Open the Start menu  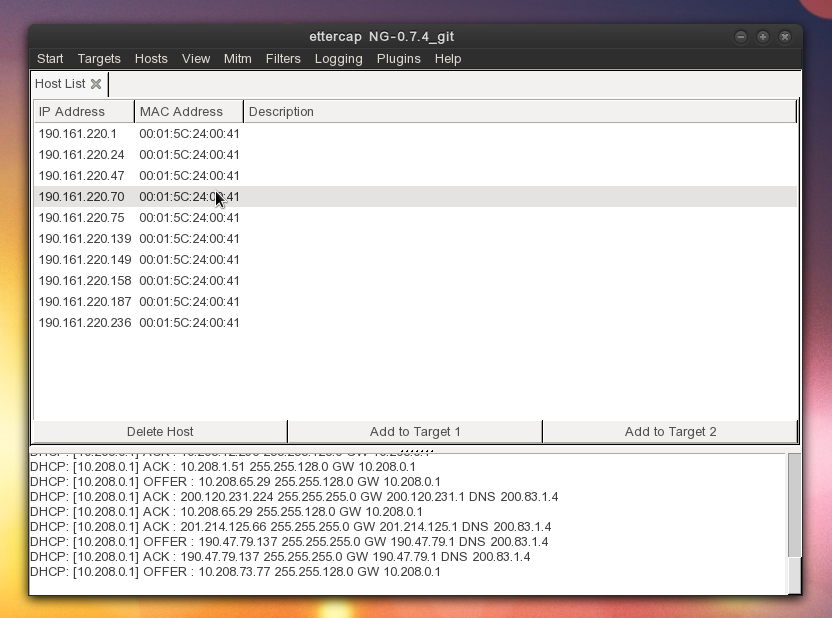click(50, 59)
